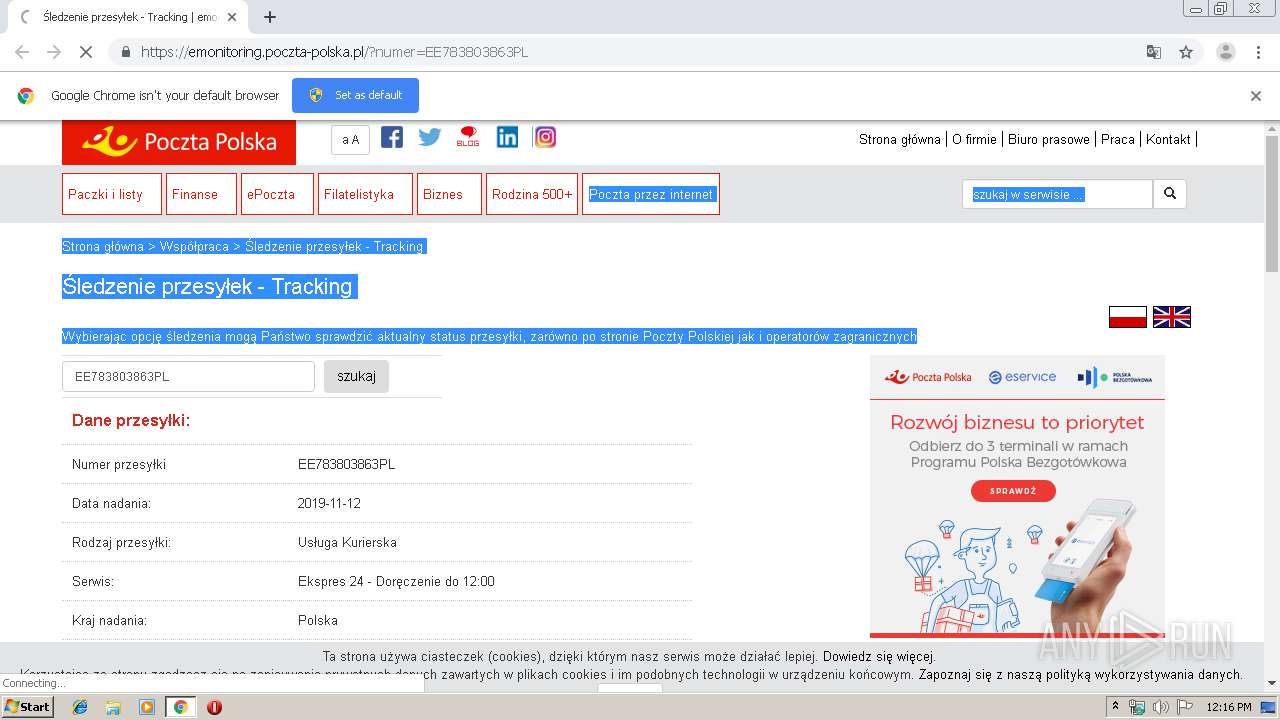Viewport: 1280px width, 720px height.
Task: Open Chrome profile avatar
Action: point(1225,52)
